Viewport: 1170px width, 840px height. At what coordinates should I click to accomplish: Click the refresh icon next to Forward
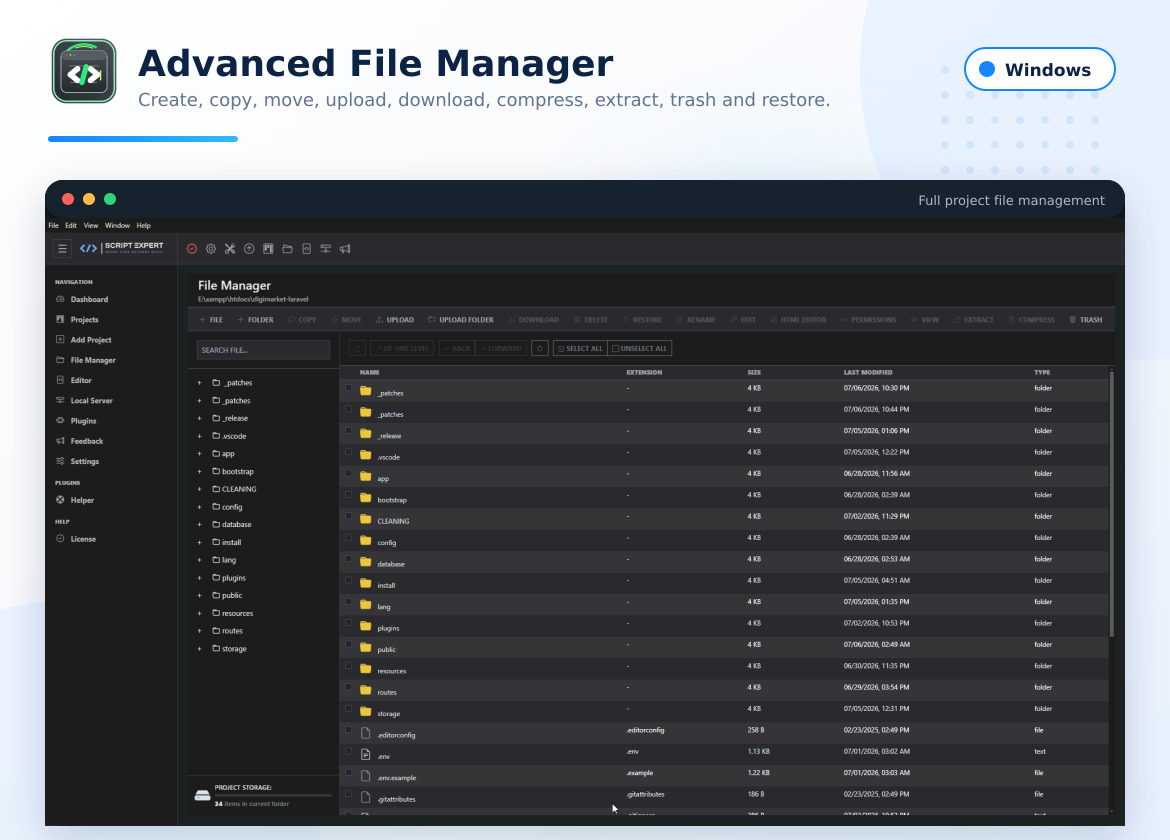(540, 348)
